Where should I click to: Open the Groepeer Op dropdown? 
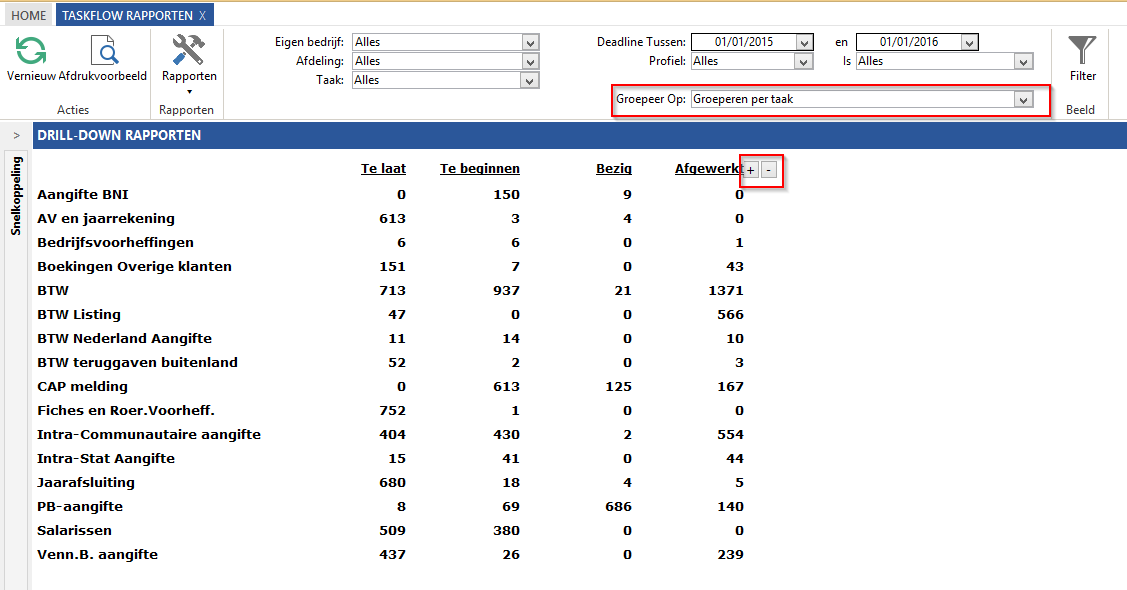(1022, 99)
